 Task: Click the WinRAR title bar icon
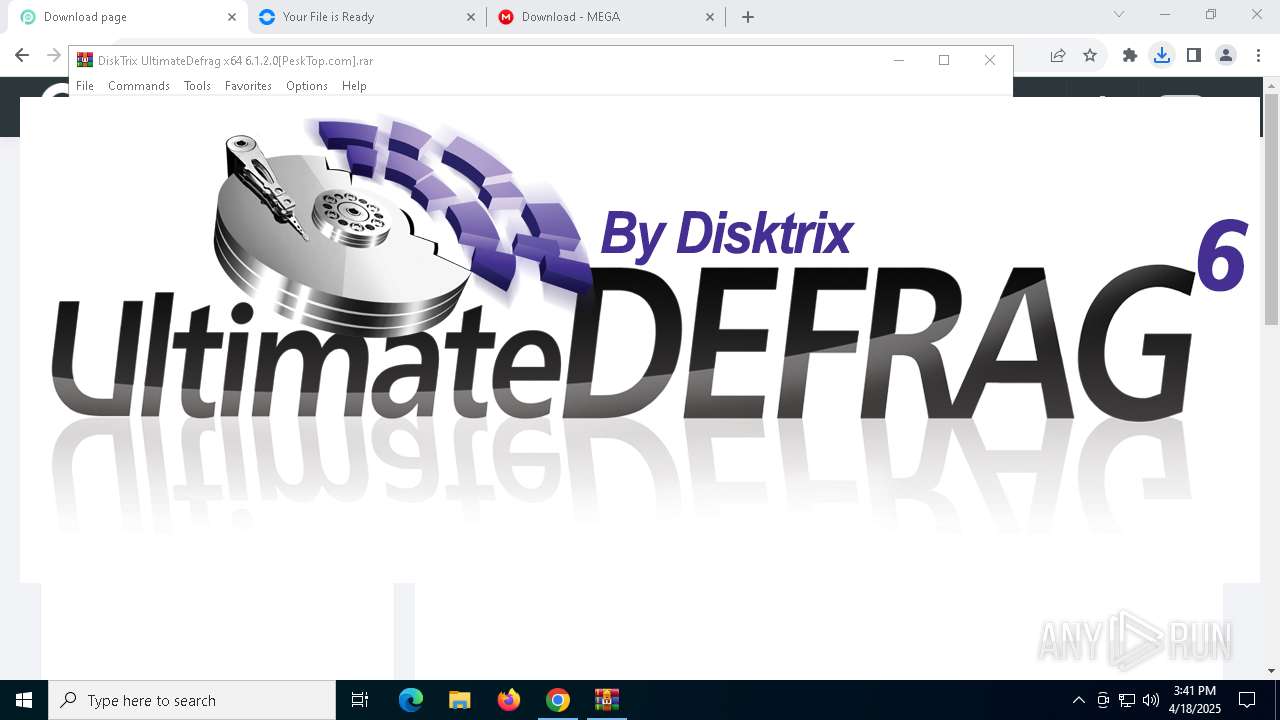click(x=85, y=61)
